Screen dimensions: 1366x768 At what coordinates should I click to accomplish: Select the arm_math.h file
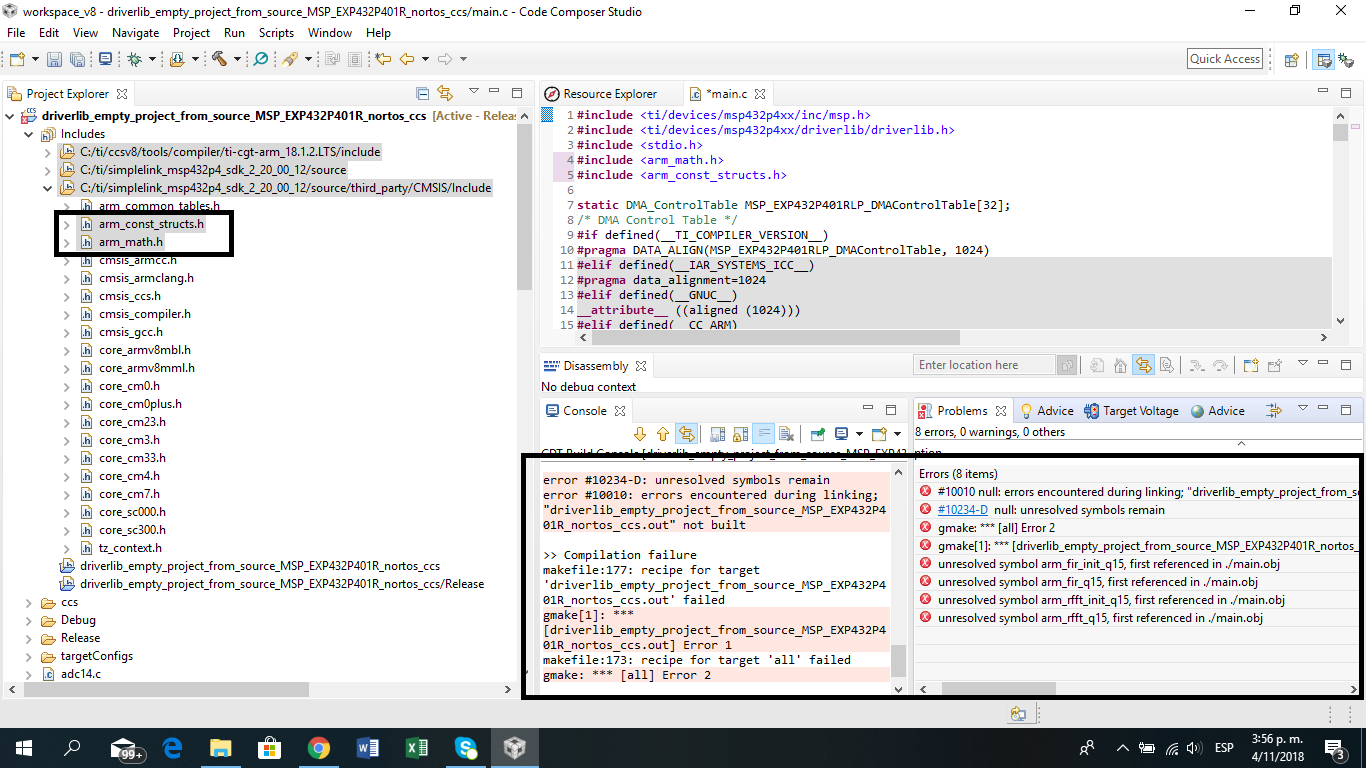tap(130, 242)
